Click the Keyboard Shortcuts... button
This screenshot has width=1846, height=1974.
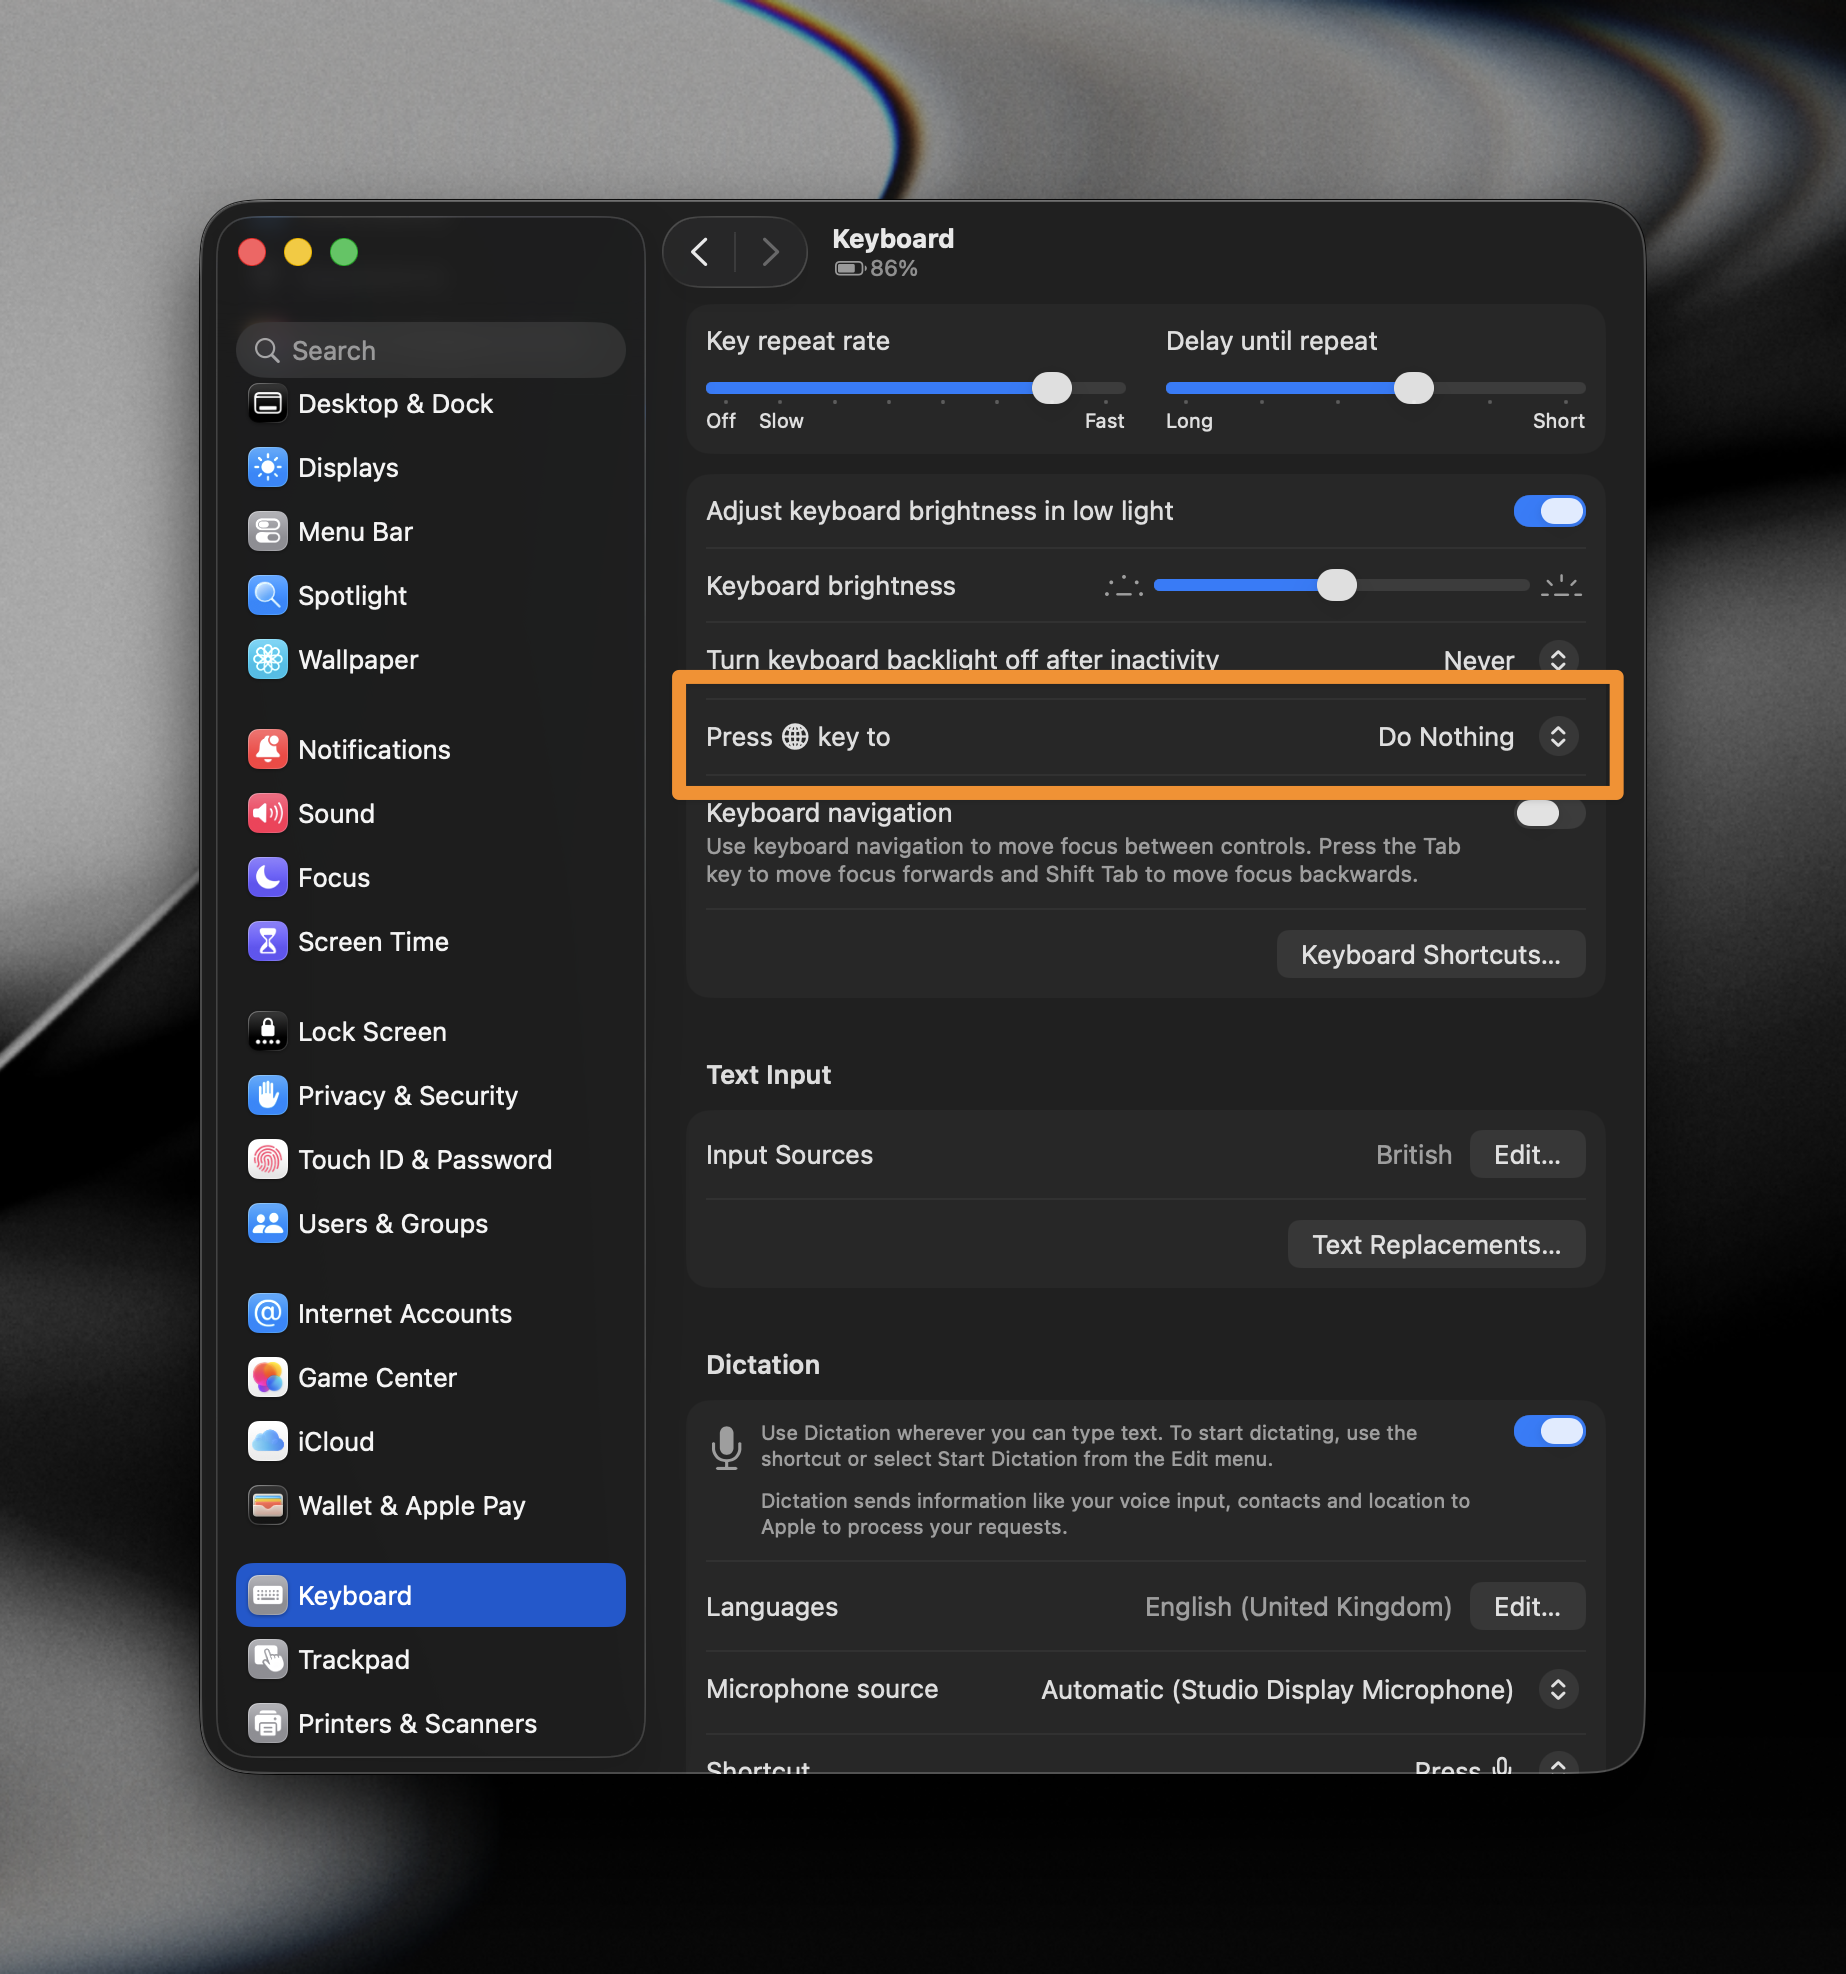click(x=1430, y=955)
